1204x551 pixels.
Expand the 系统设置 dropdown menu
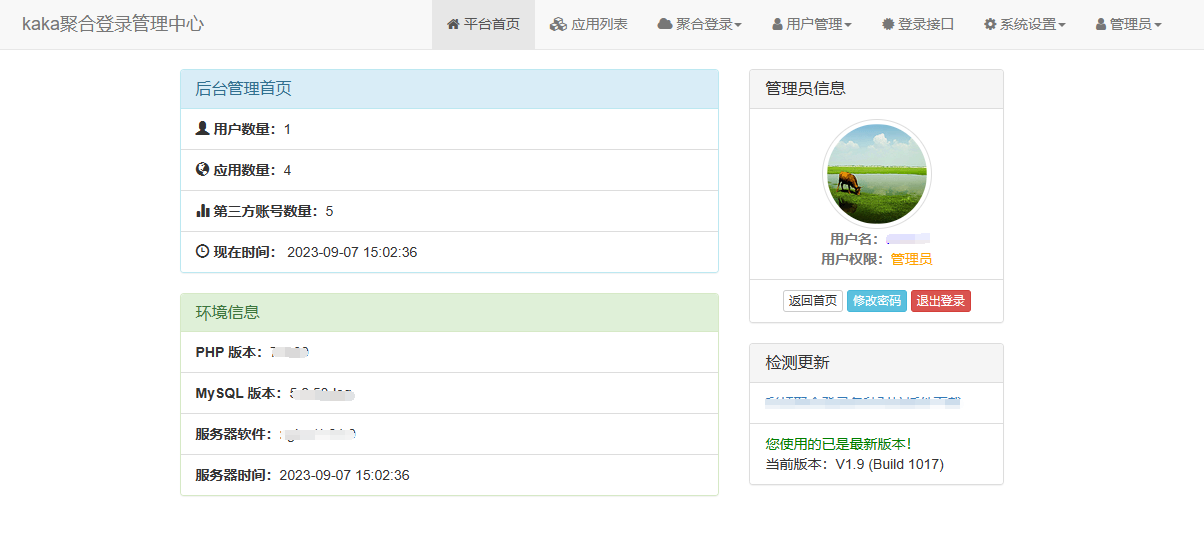(1025, 24)
